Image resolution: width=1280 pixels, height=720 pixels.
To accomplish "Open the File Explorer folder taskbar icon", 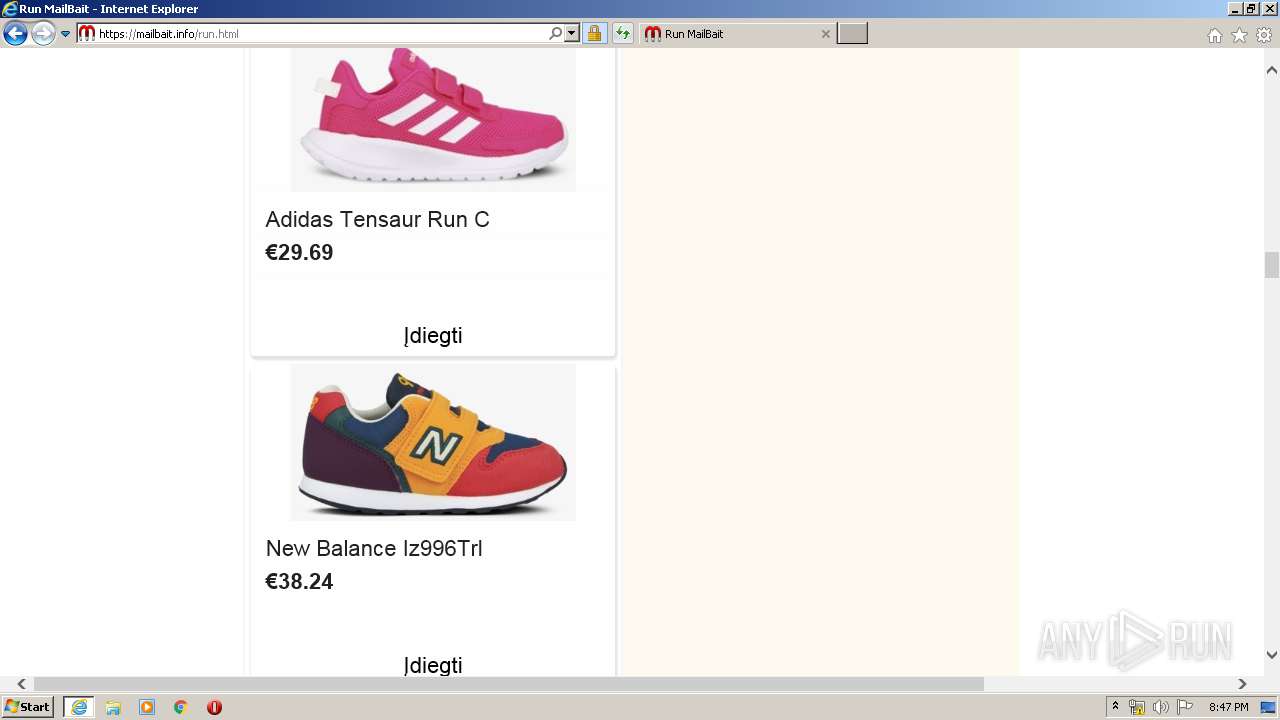I will pyautogui.click(x=113, y=707).
